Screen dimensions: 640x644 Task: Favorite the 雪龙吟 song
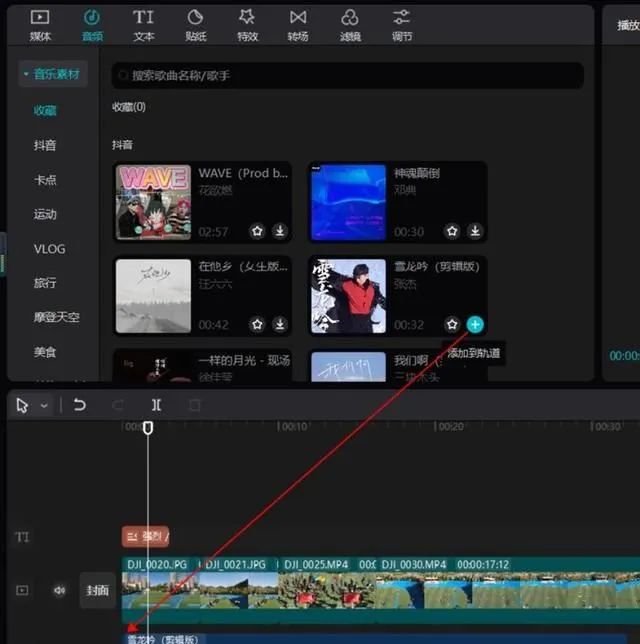click(452, 324)
